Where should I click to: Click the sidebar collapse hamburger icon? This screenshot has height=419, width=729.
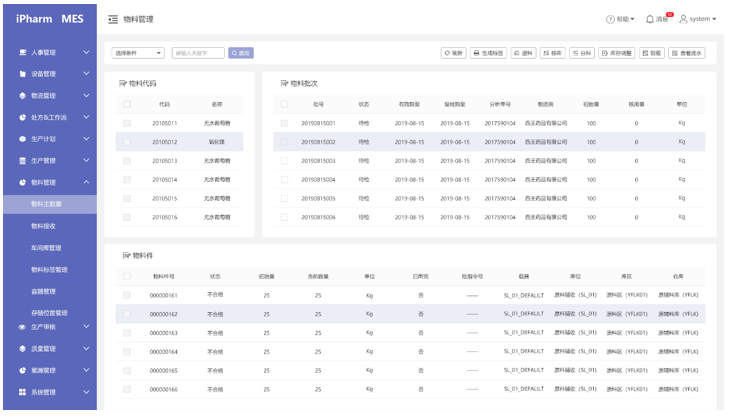point(113,19)
